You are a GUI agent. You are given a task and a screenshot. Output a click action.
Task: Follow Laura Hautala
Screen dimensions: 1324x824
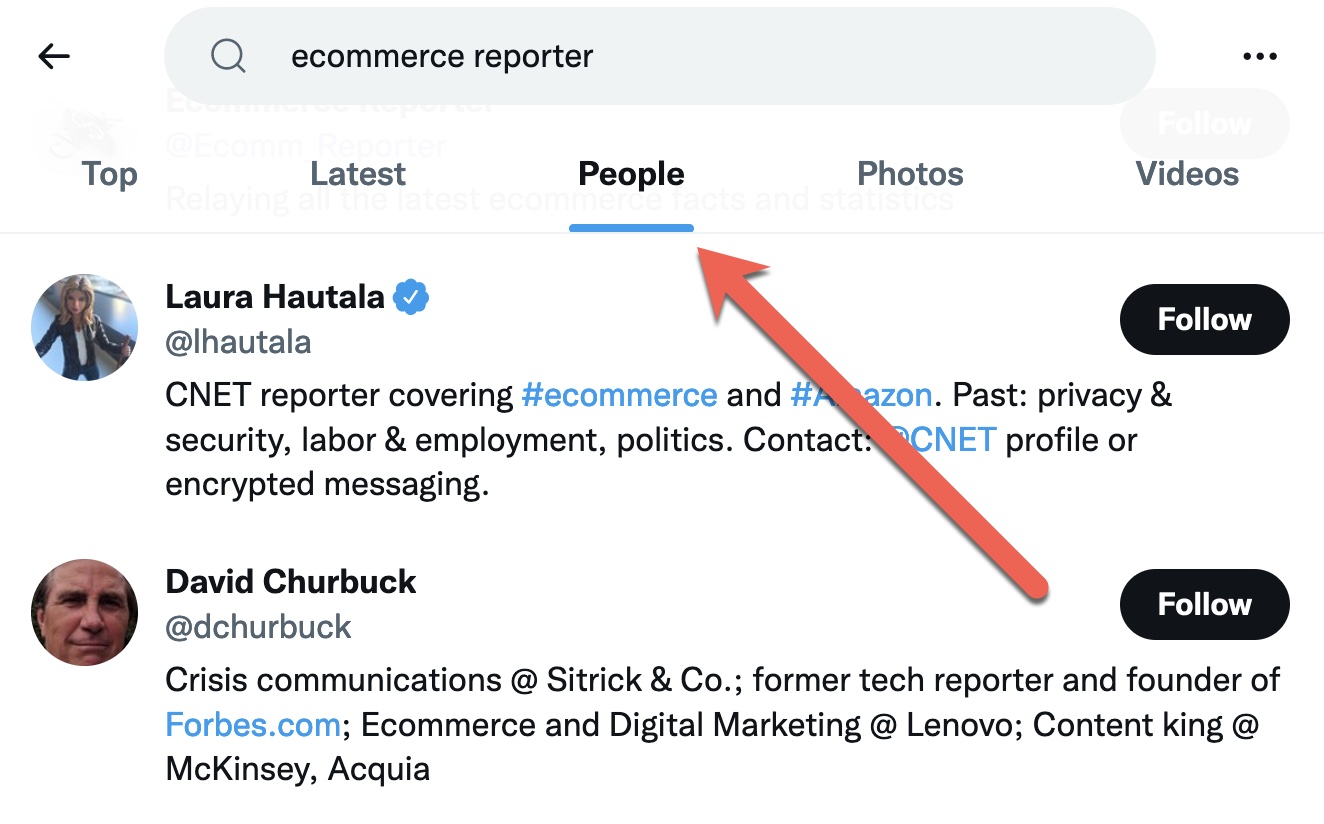(1204, 320)
